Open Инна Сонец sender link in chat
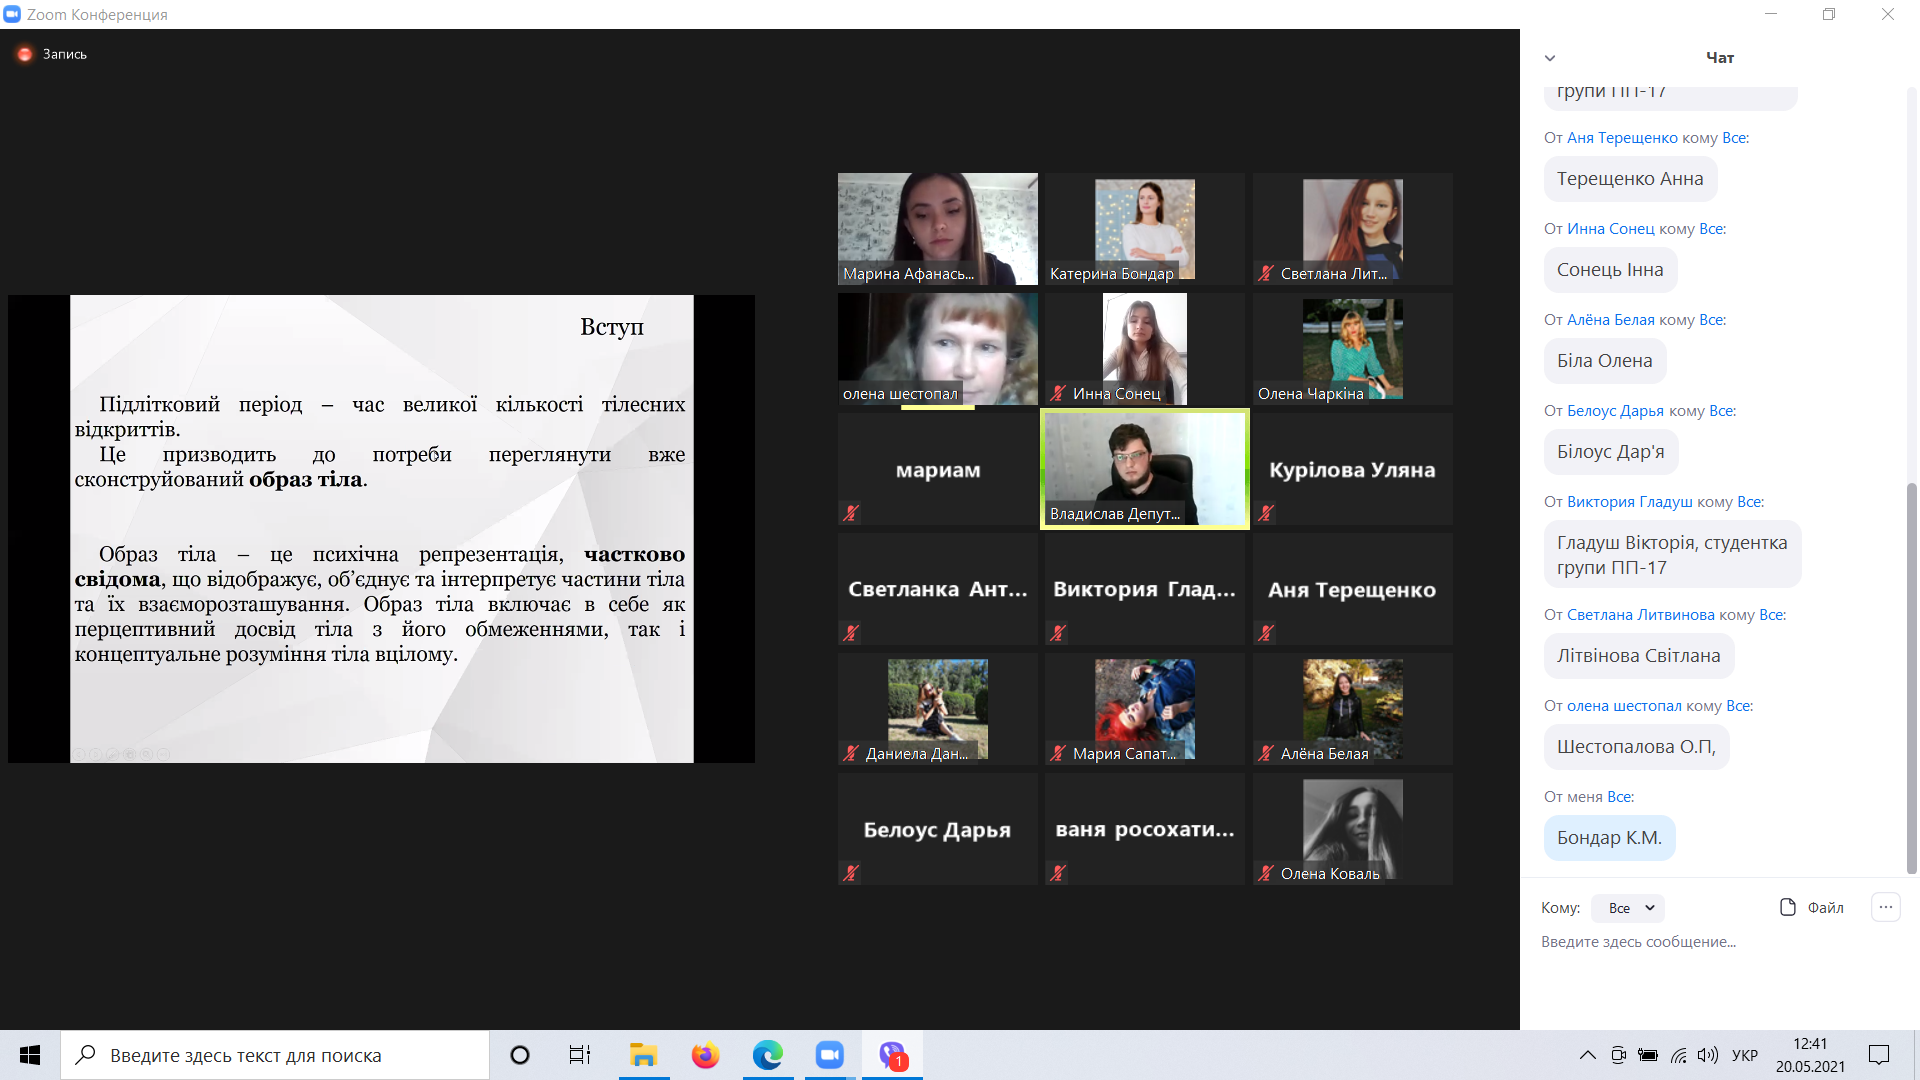Viewport: 1920px width, 1080px height. click(1610, 229)
